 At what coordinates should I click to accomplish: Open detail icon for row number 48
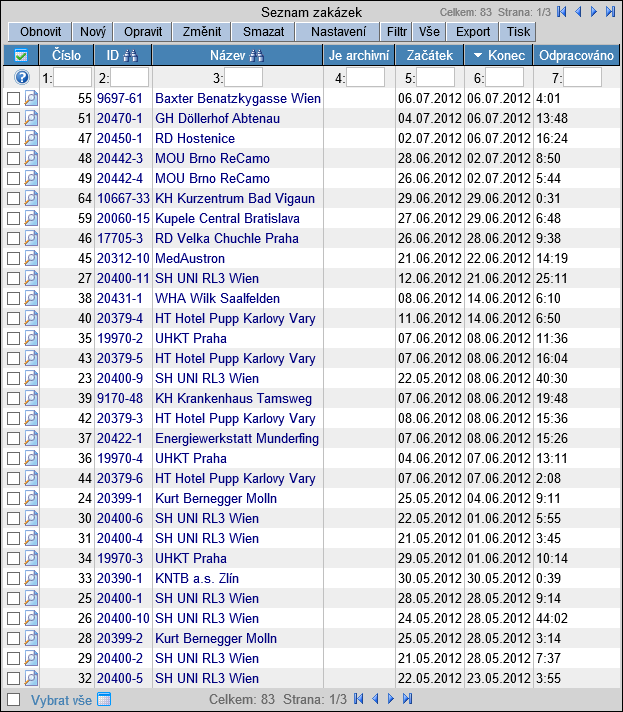[31, 158]
